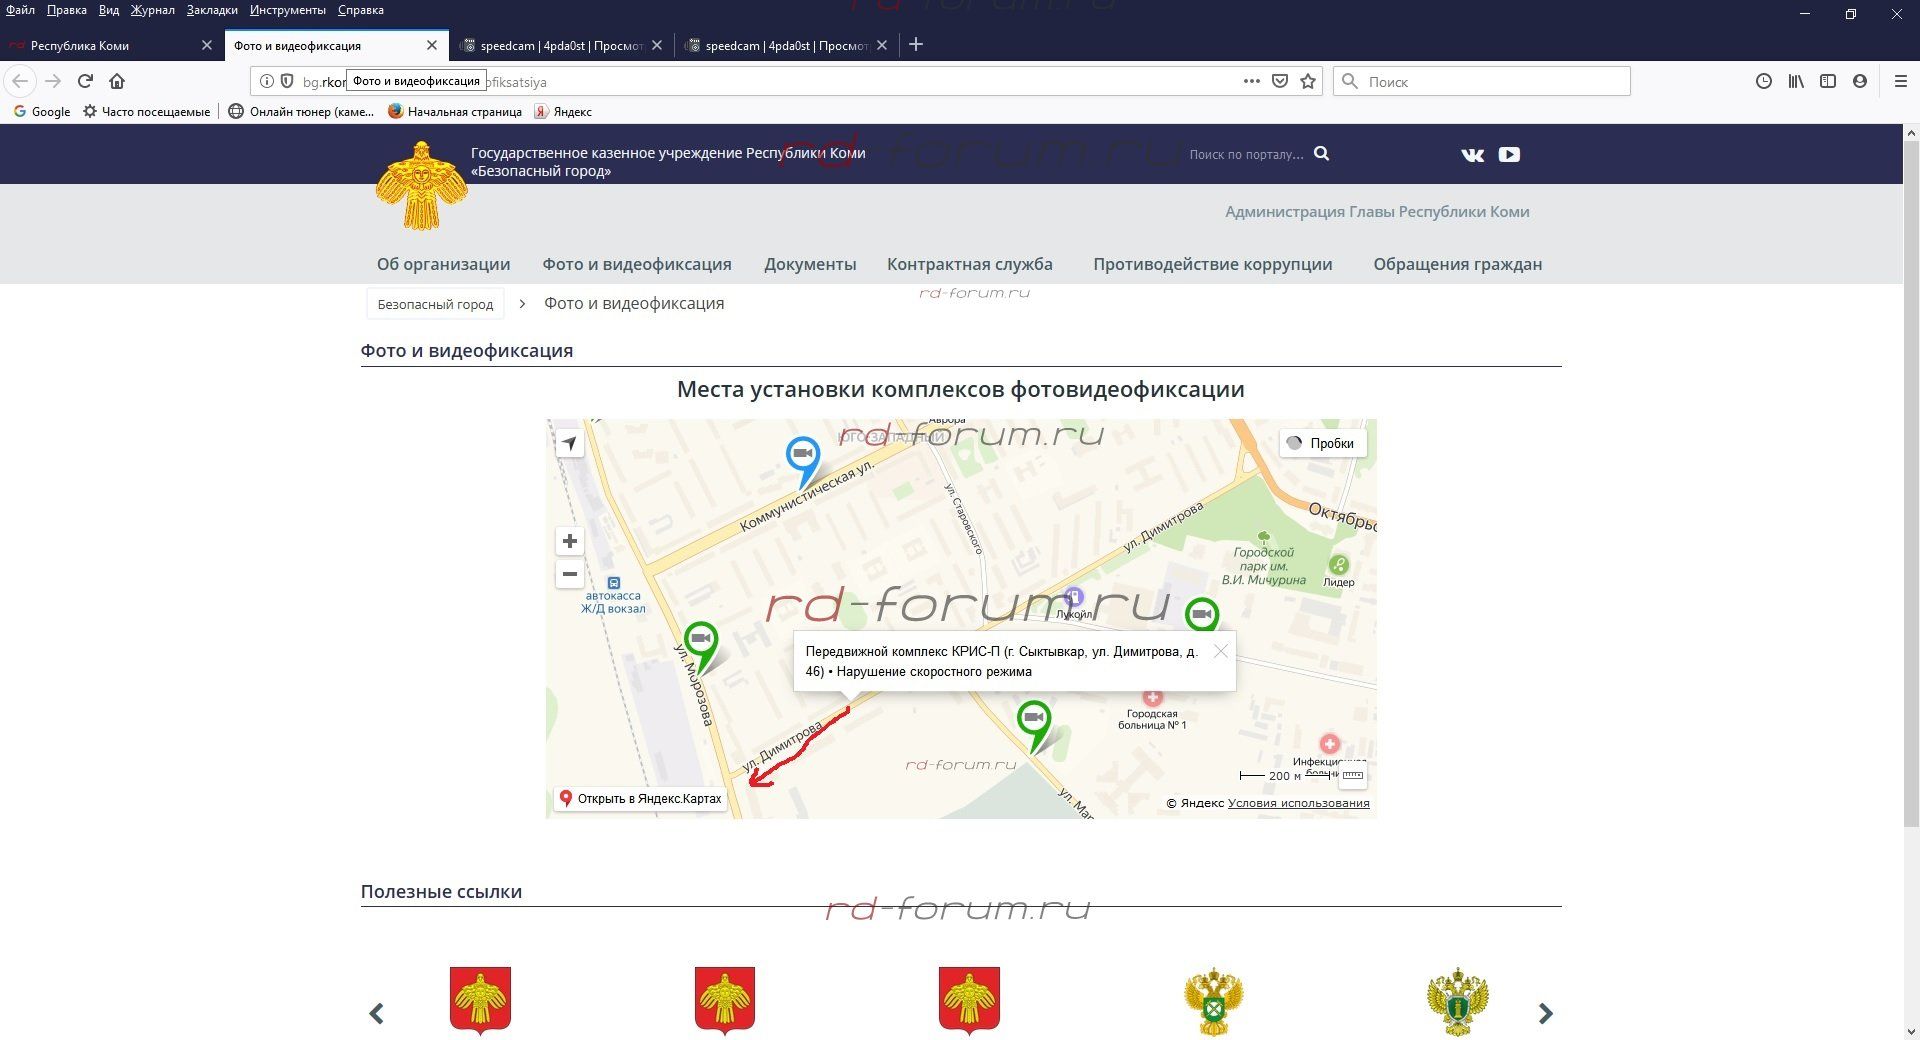Open the YouTube channel icon
The width and height of the screenshot is (1920, 1040).
1509,154
